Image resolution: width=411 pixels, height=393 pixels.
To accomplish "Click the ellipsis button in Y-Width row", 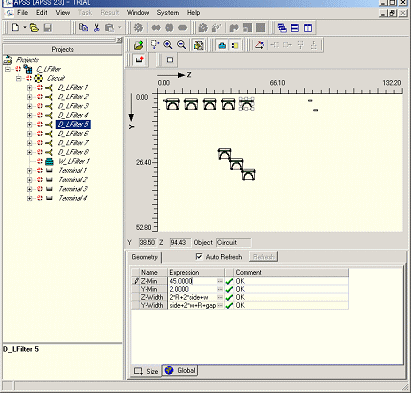I will click(x=220, y=305).
